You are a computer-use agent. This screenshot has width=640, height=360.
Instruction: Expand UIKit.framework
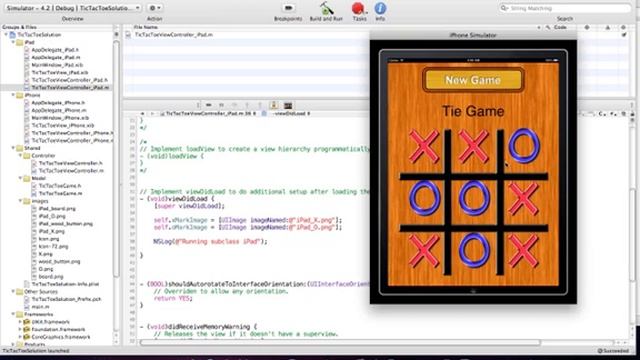[x=20, y=322]
